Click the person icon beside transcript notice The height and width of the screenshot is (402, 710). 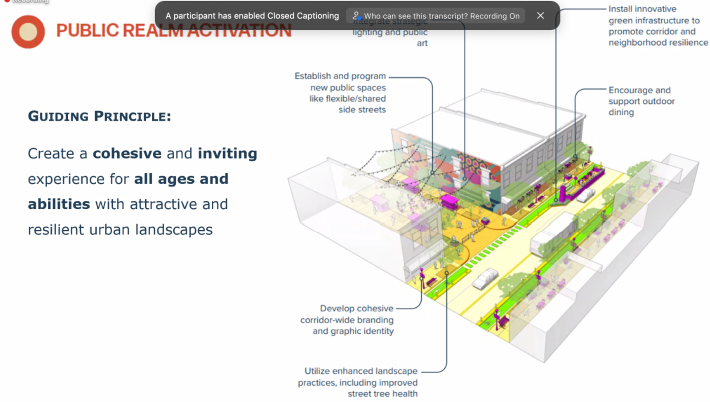click(x=356, y=16)
